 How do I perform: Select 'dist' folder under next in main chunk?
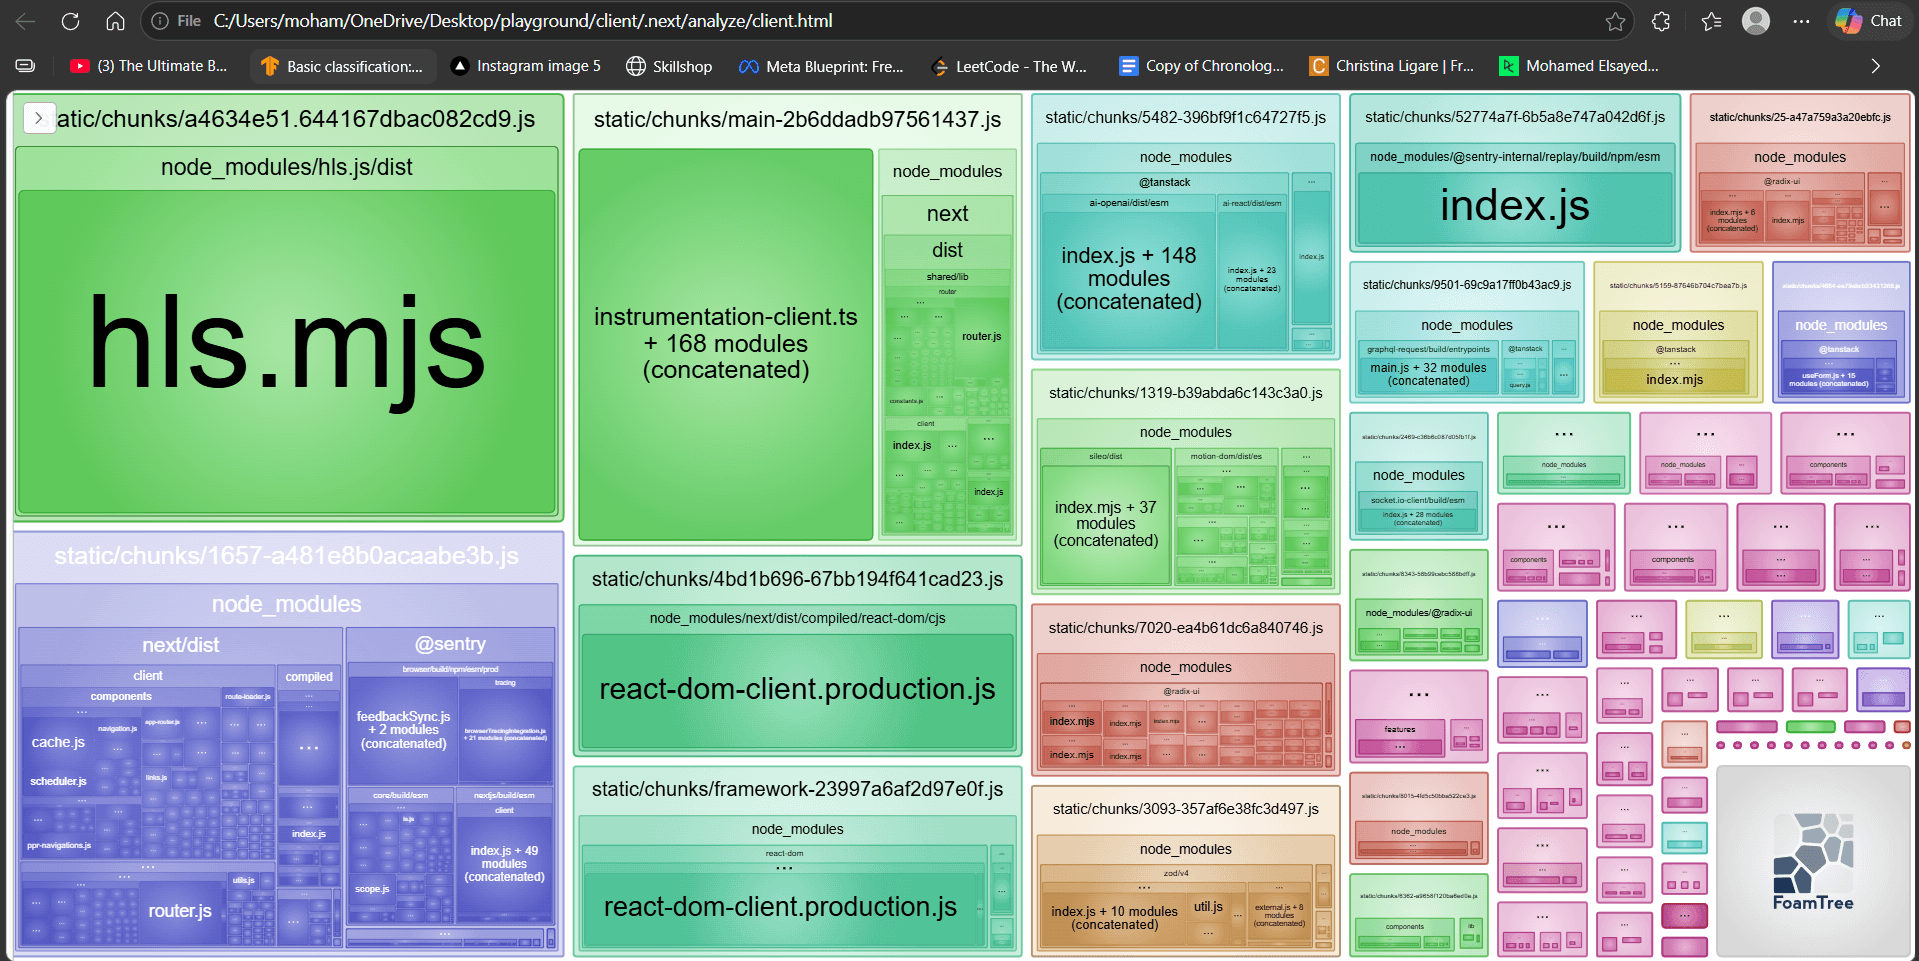947,250
